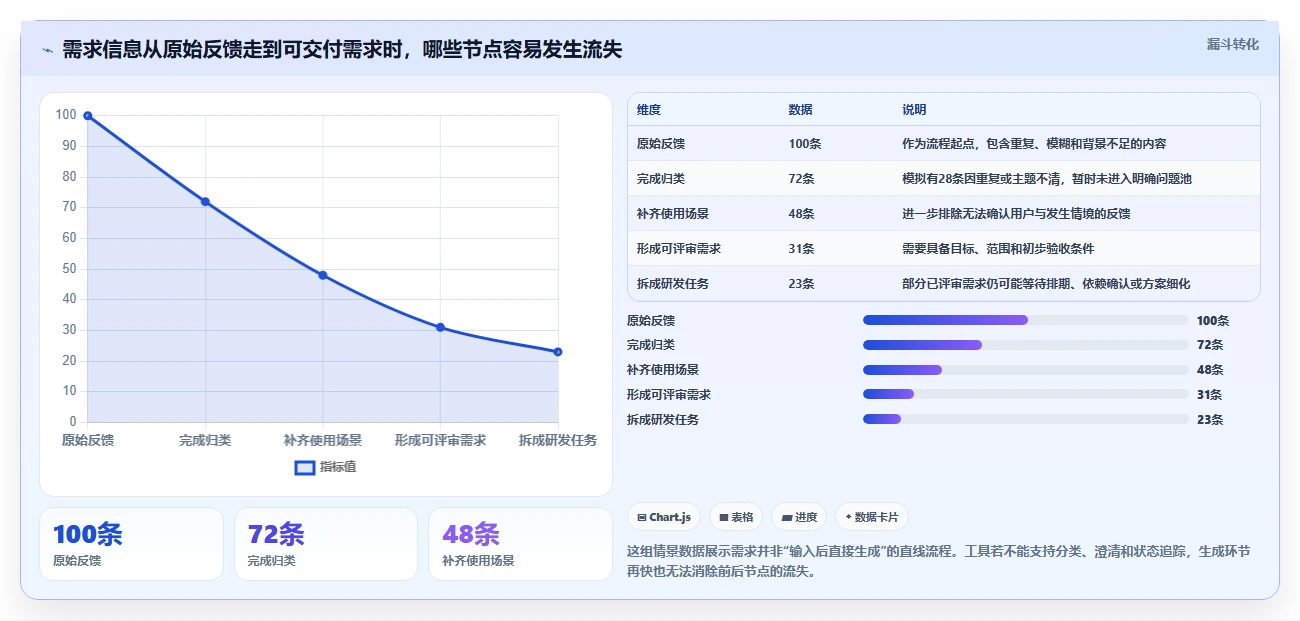The width and height of the screenshot is (1300, 621).
Task: Click the 拆成研发任务 x-axis label
Action: click(x=558, y=440)
